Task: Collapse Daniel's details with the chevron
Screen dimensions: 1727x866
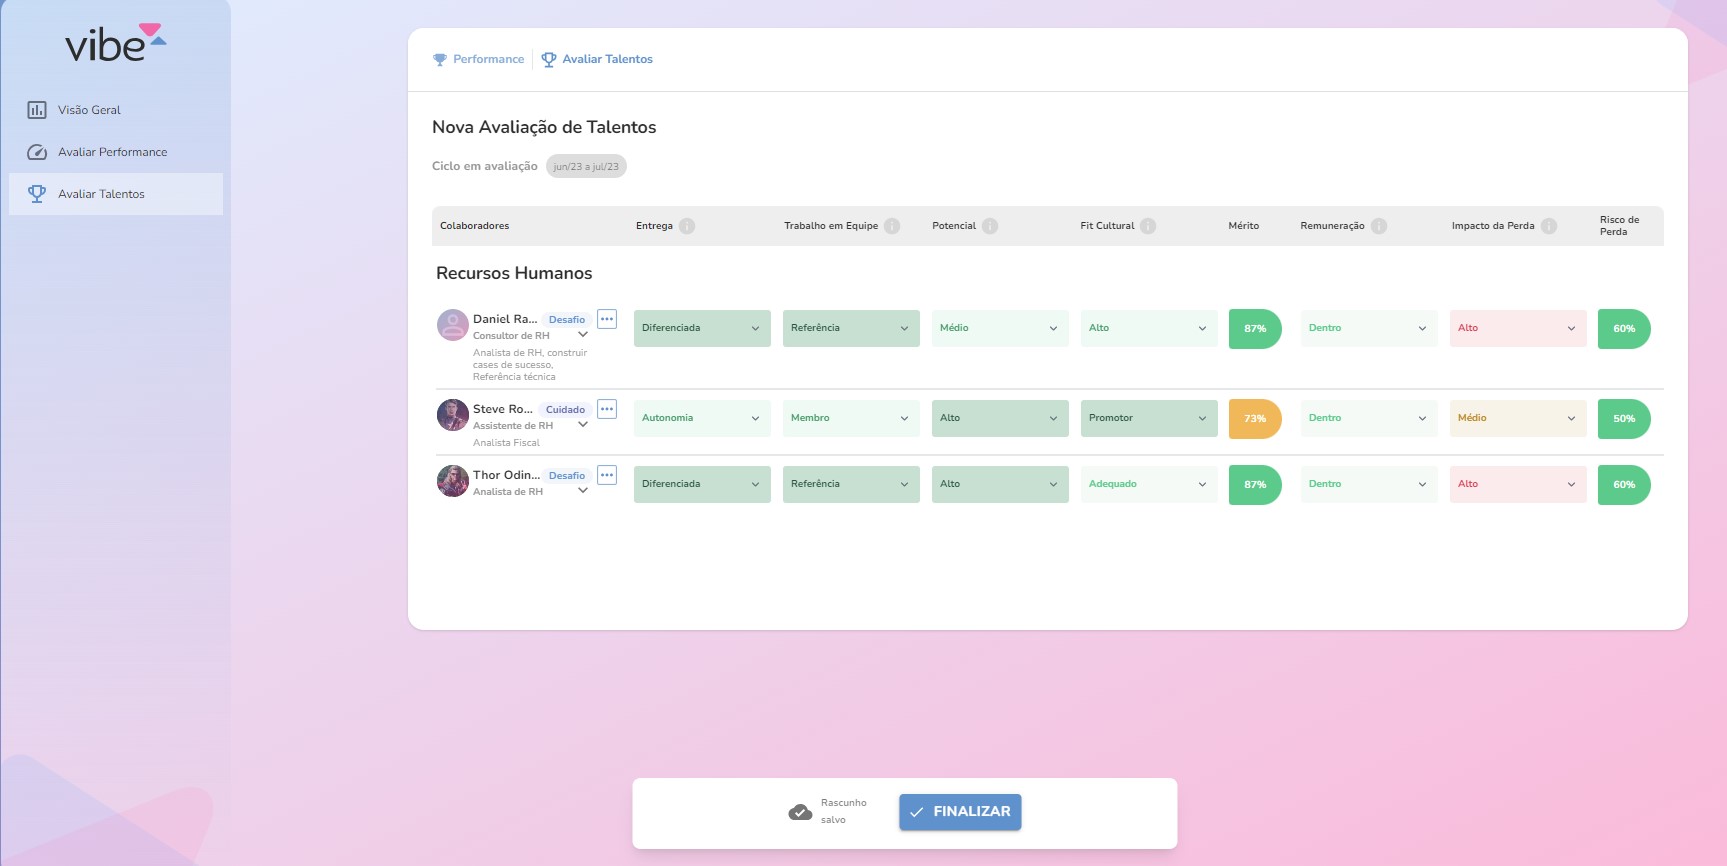Action: tap(583, 335)
